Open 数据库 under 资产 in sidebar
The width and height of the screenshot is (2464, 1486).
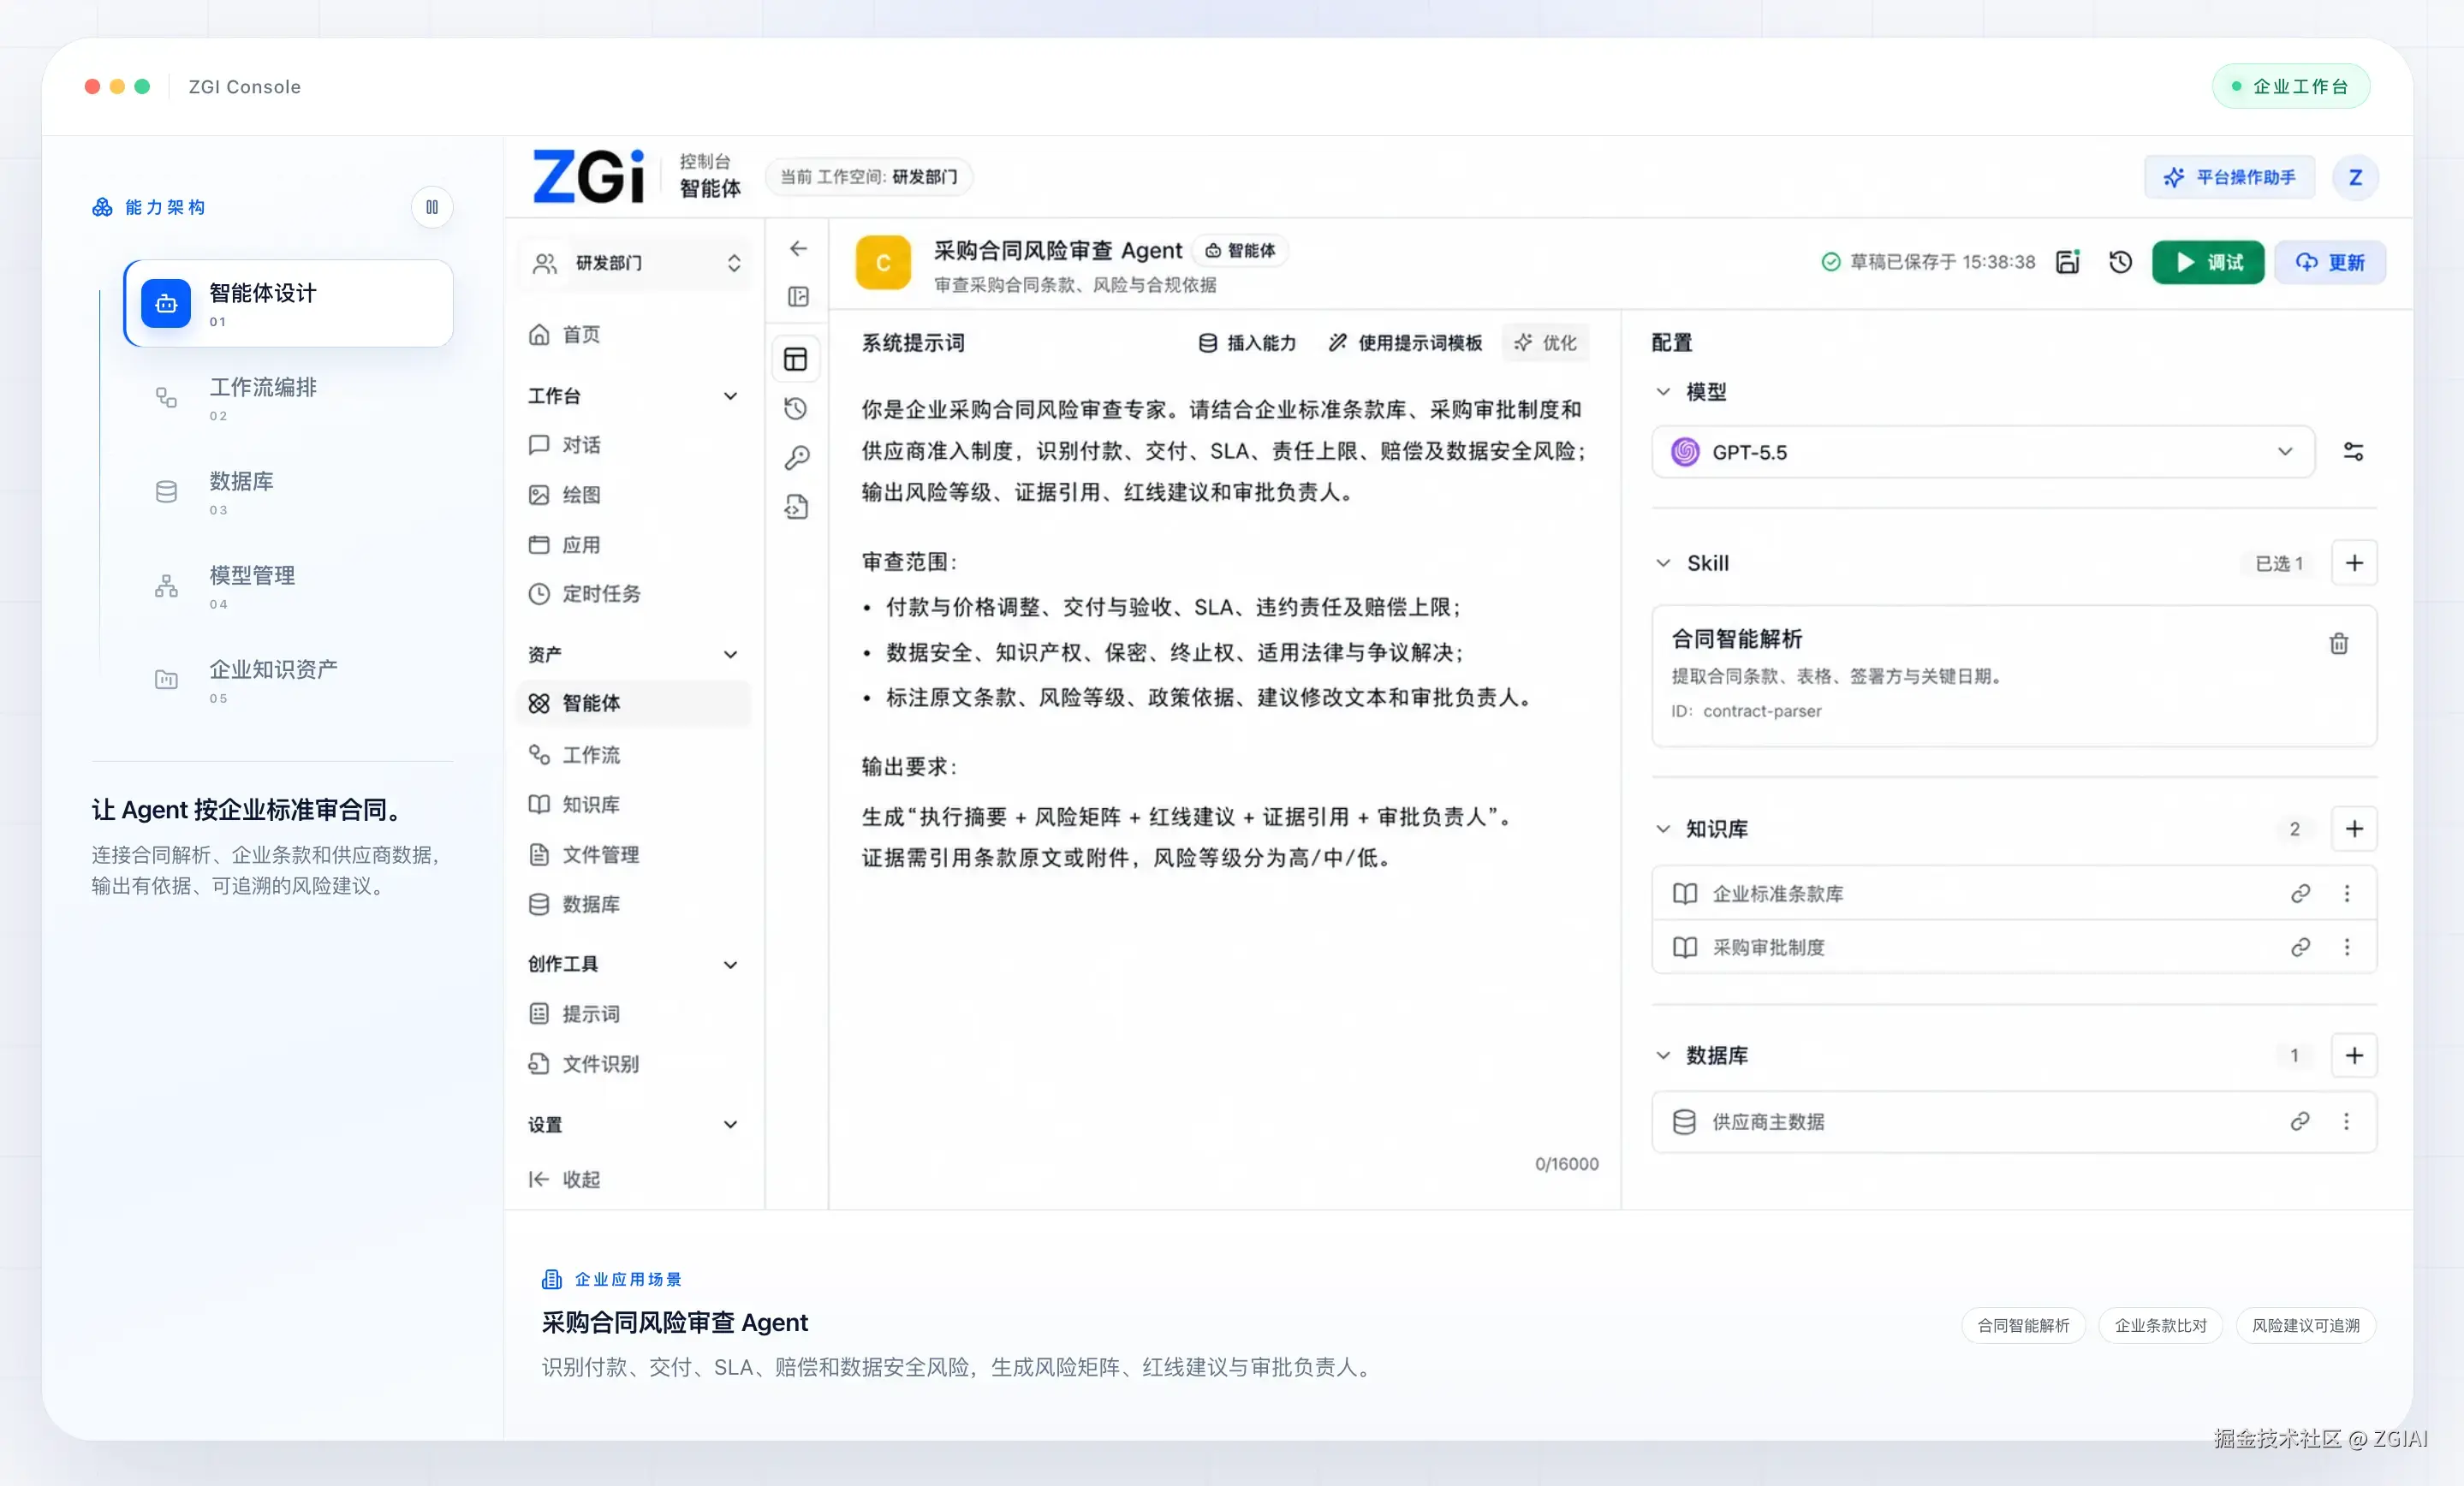[x=635, y=905]
